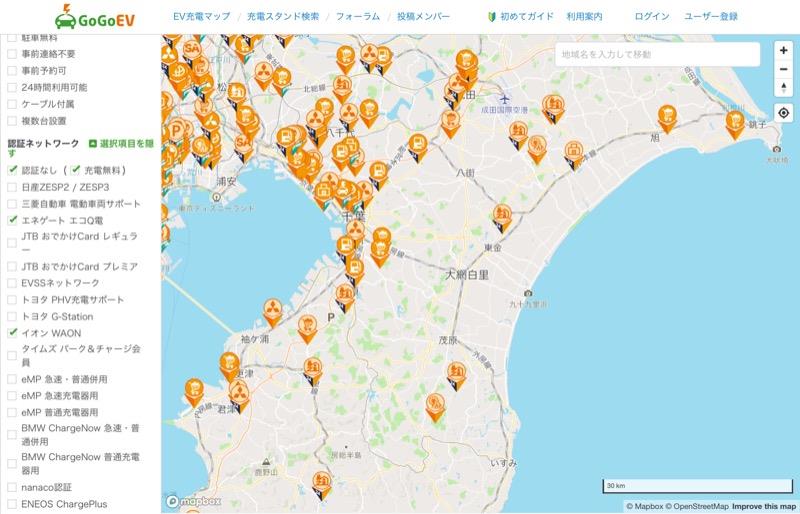Uncheck the 充電無料 option
The image size is (800, 514).
(x=76, y=170)
